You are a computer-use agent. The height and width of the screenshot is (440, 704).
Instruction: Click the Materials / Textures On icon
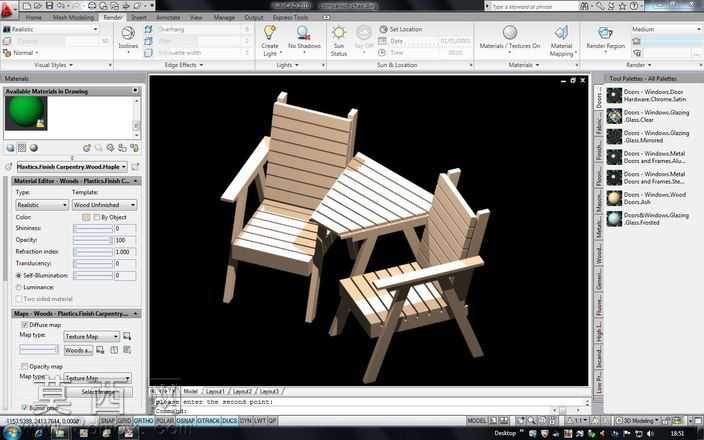[510, 33]
